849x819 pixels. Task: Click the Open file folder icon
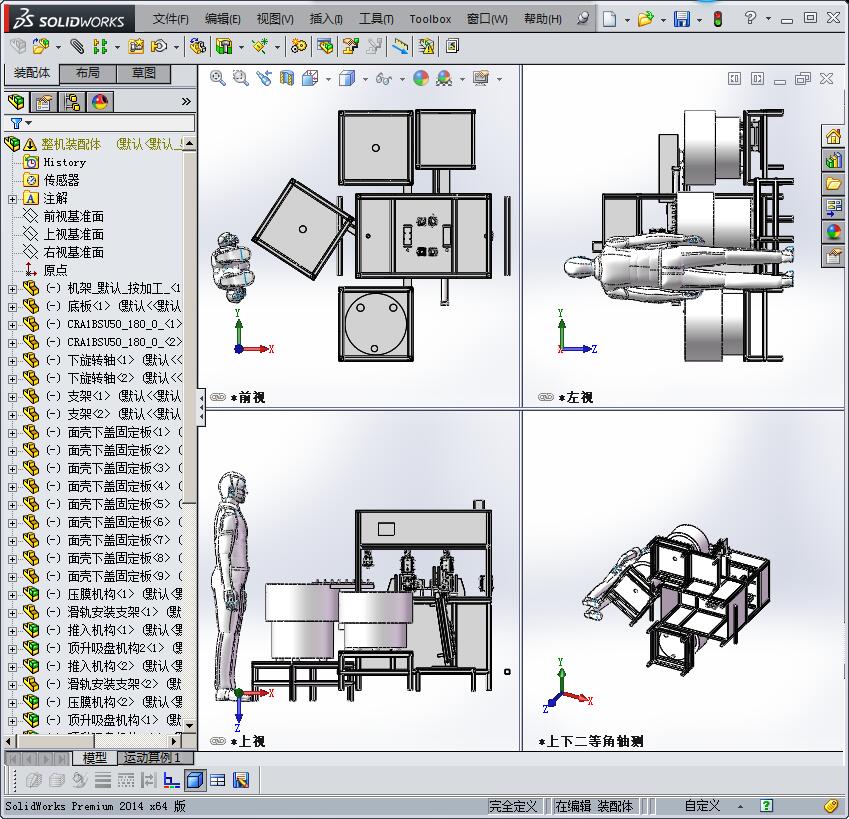coord(645,19)
